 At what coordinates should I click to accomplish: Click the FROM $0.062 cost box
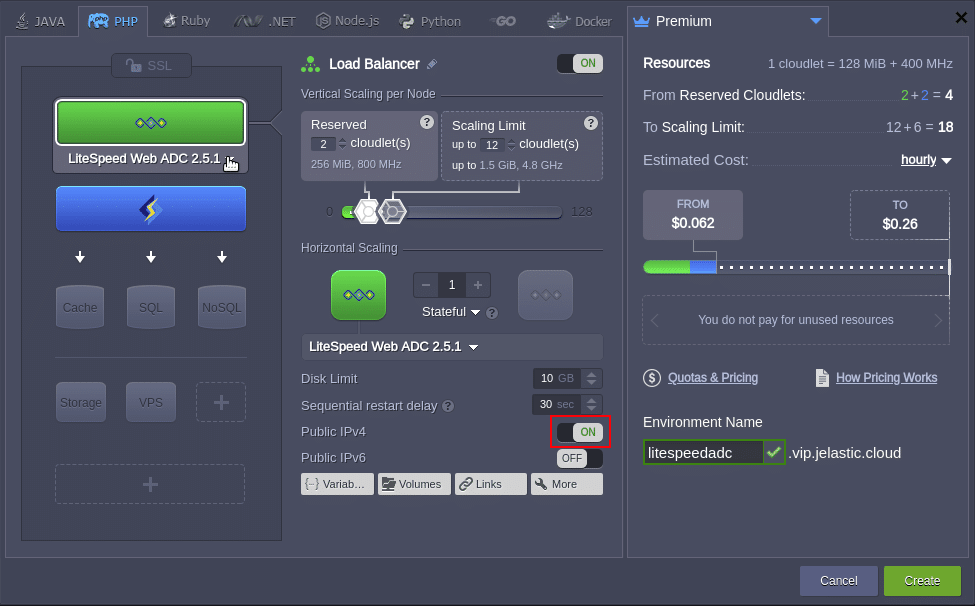693,214
